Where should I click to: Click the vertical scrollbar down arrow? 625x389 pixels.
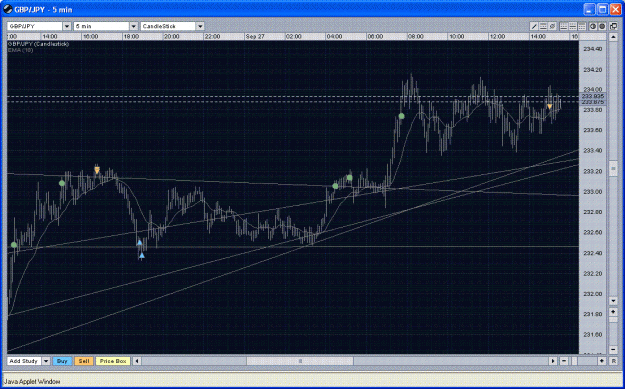click(x=613, y=301)
